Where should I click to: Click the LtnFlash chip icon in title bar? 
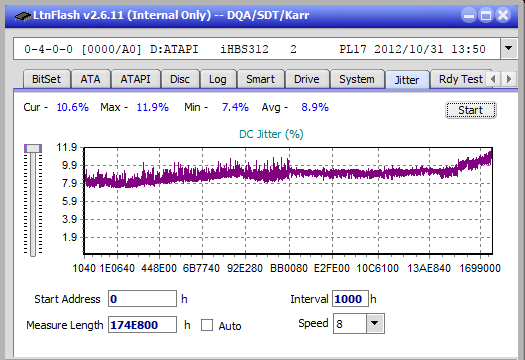[x=23, y=16]
